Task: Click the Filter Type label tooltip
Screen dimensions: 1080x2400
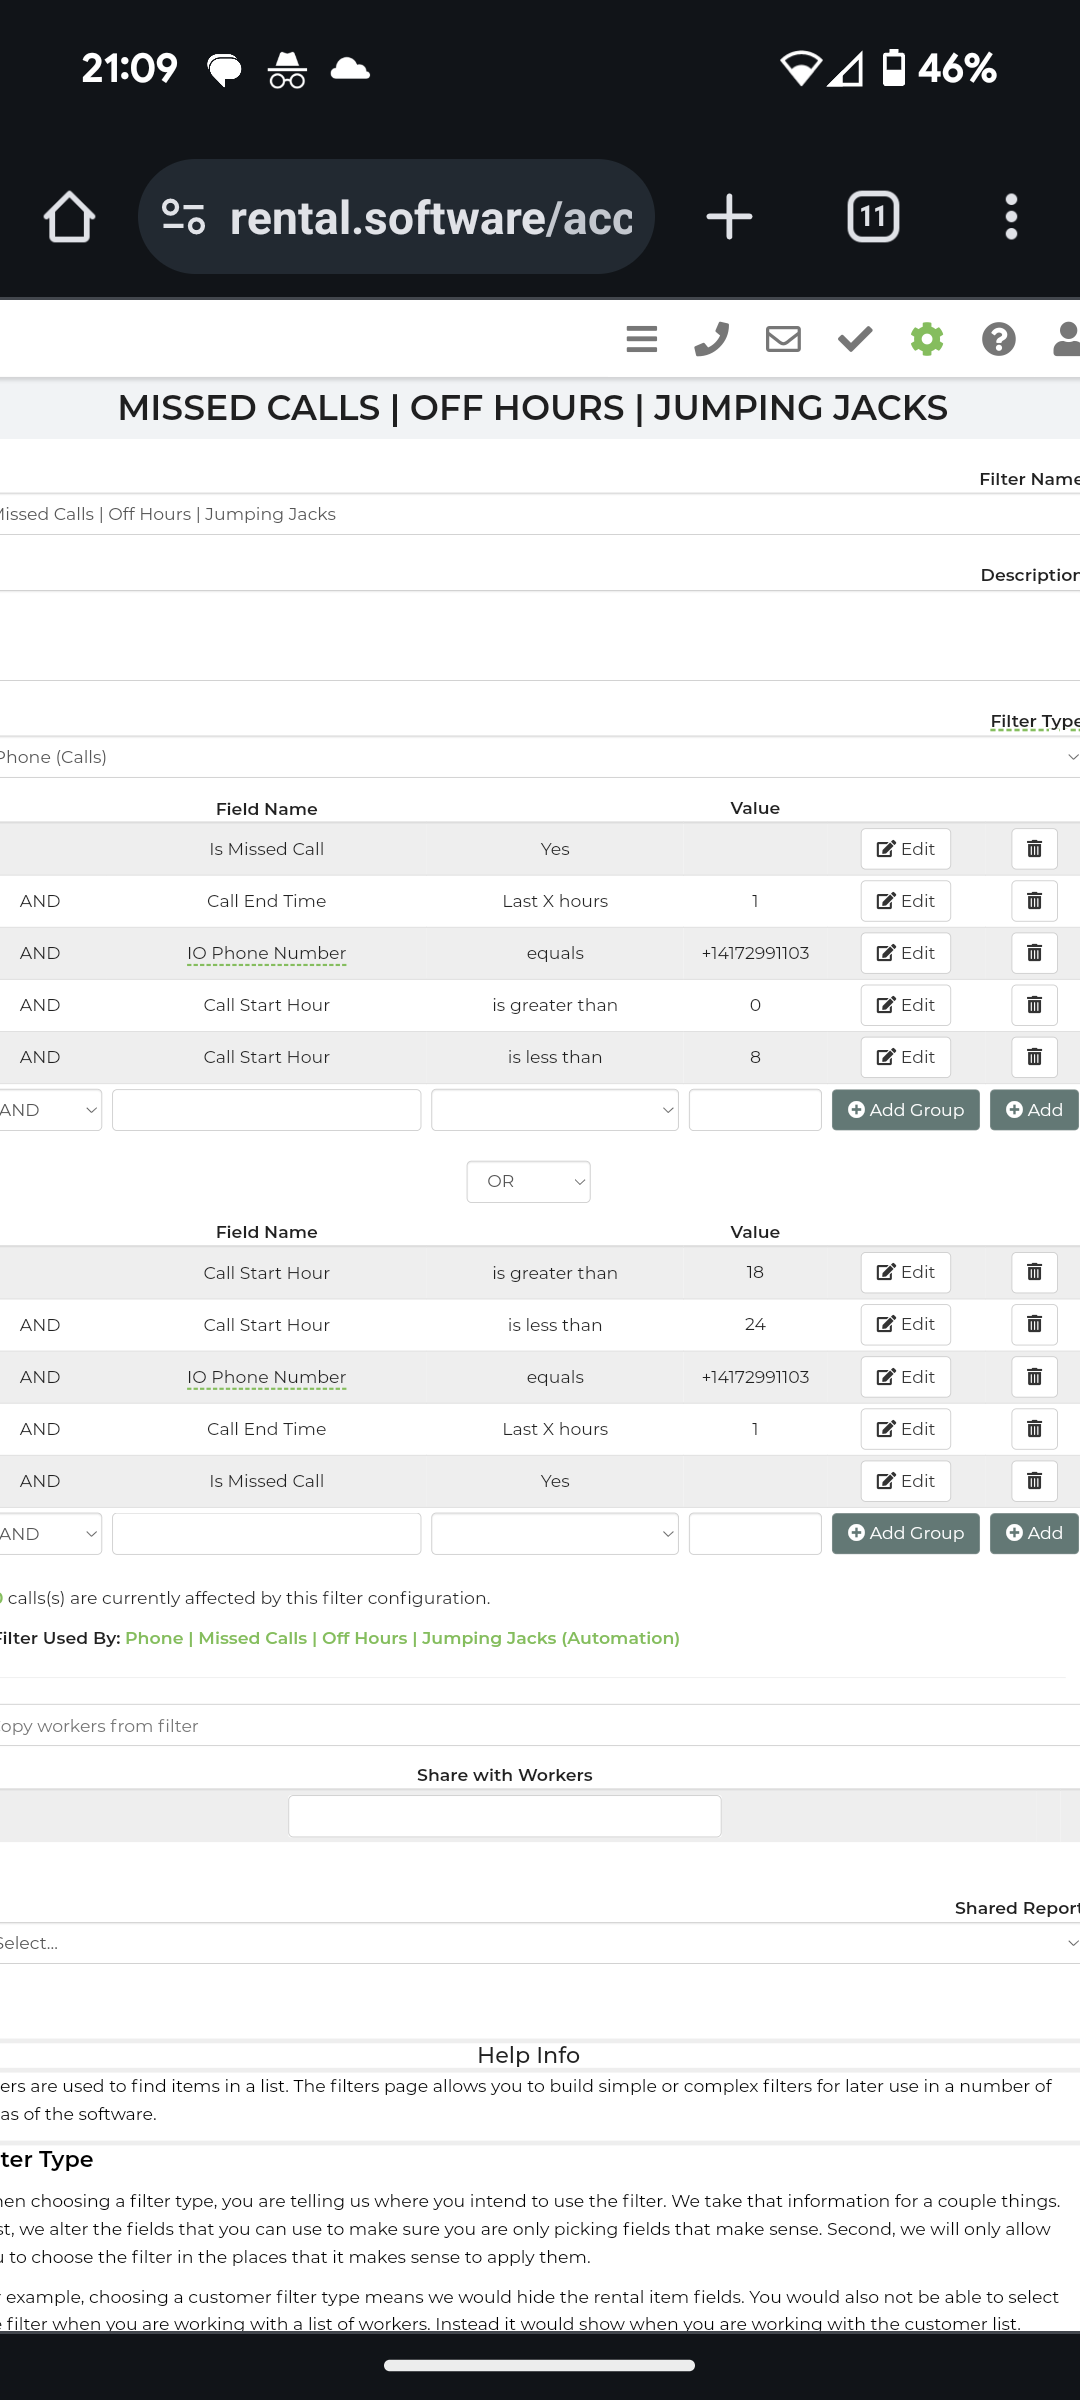Action: (1035, 721)
